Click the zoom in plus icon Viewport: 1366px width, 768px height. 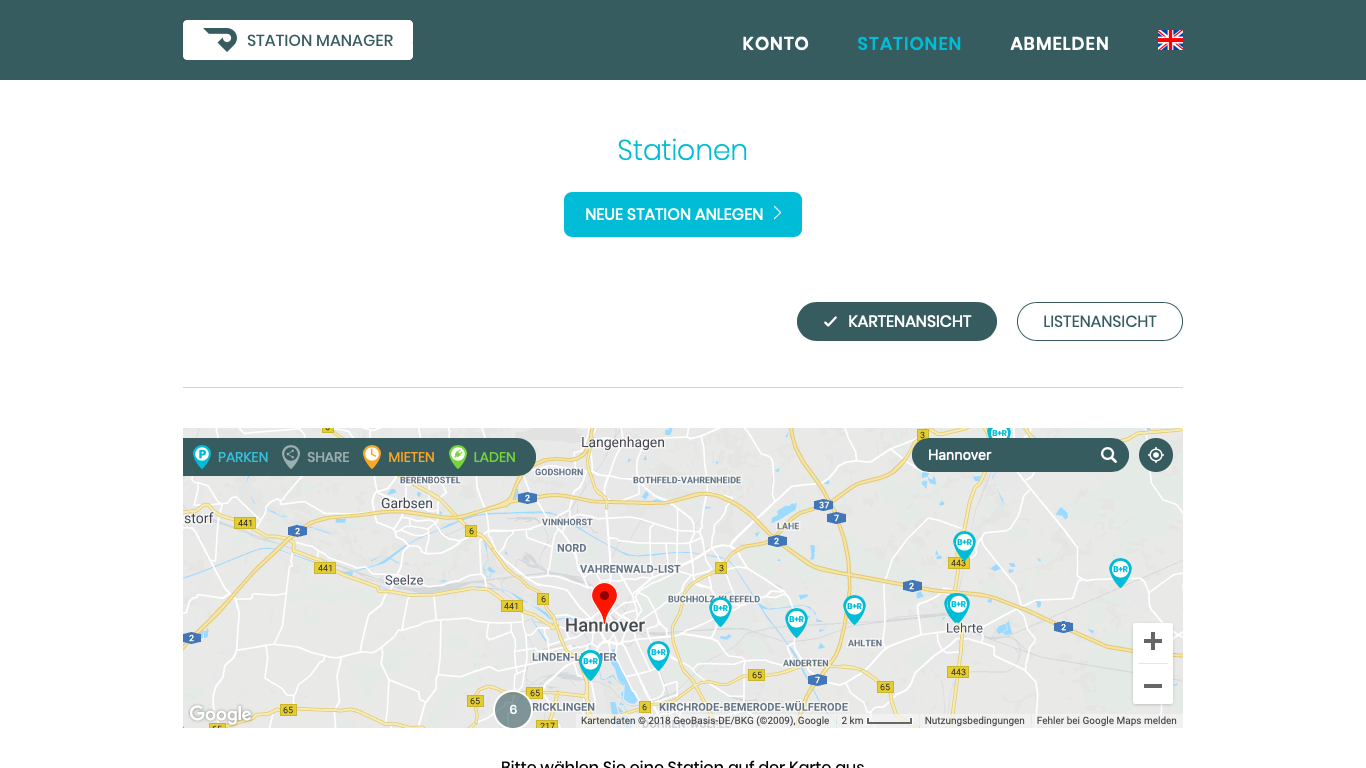pos(1153,641)
